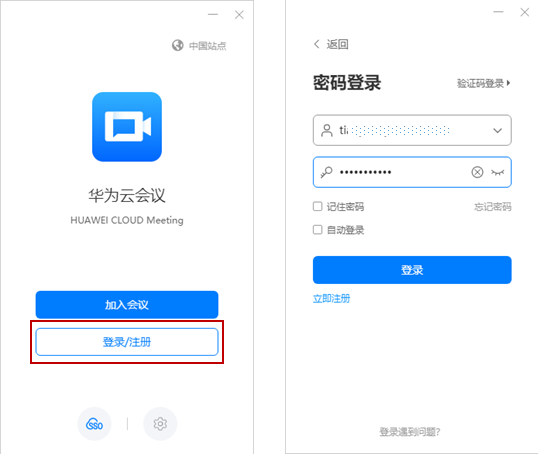Click 加入会议 button

tap(127, 305)
